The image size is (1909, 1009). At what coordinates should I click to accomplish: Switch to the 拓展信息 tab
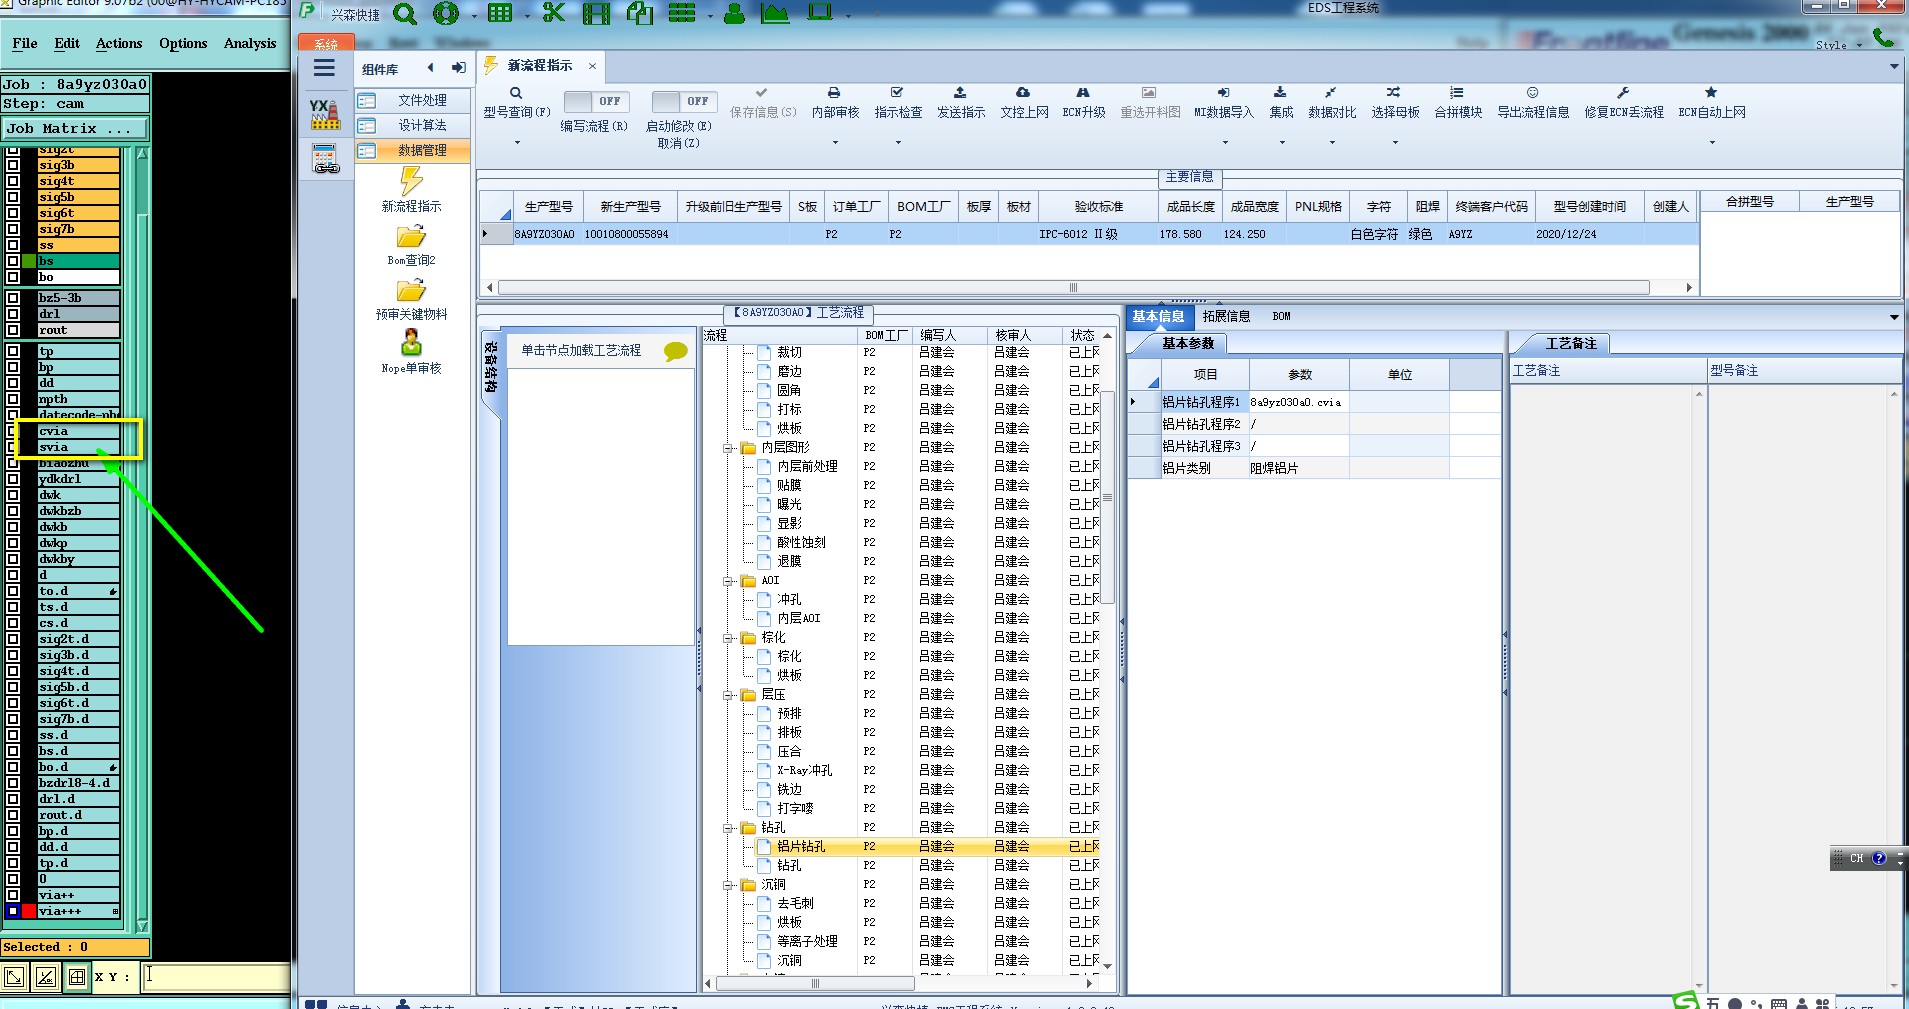1226,316
